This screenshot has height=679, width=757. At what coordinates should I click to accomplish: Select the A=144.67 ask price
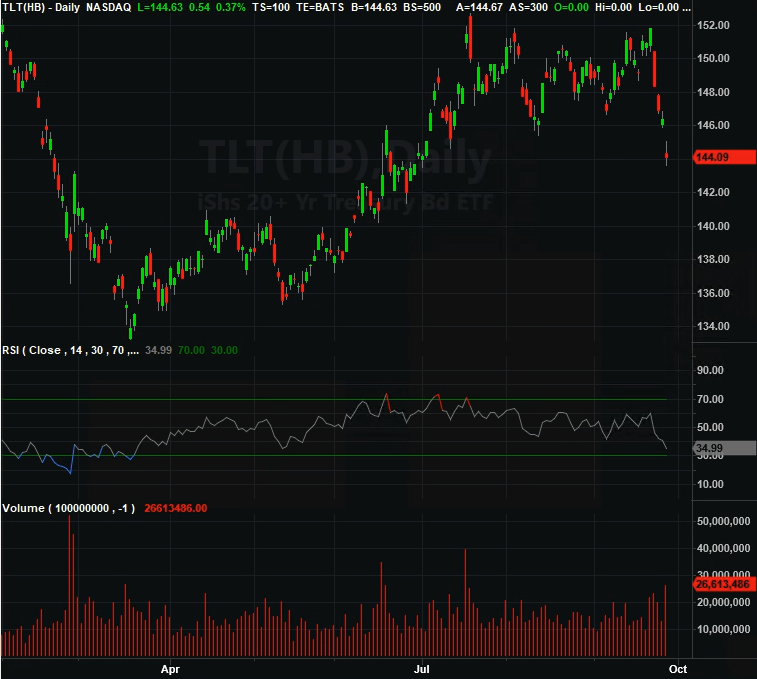[479, 7]
